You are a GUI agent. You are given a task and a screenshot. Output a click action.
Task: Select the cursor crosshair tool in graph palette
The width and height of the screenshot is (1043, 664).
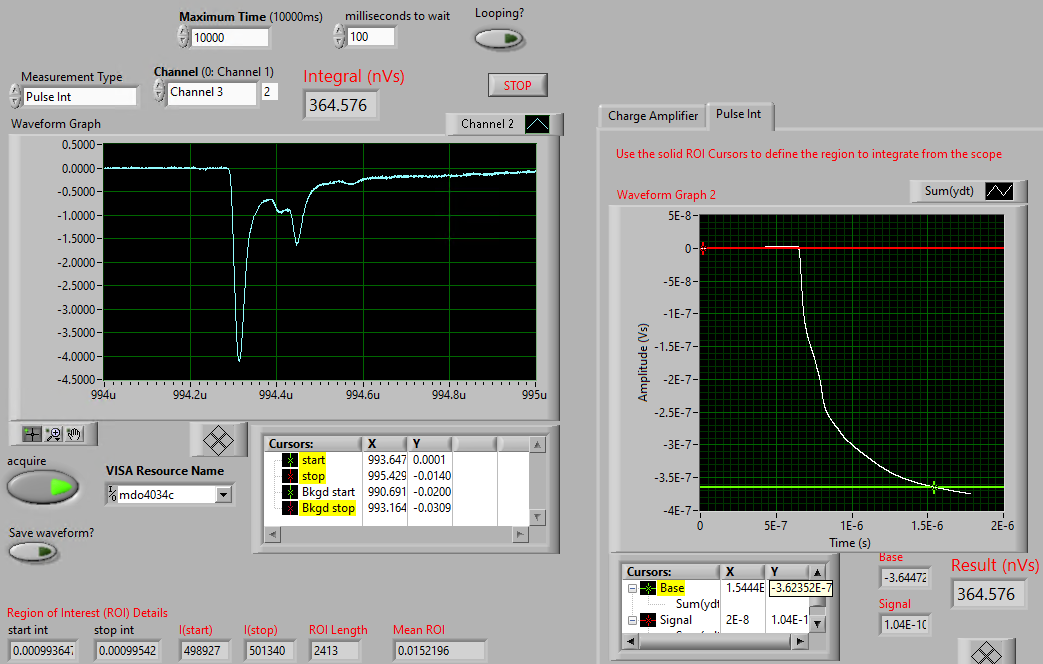pos(32,433)
